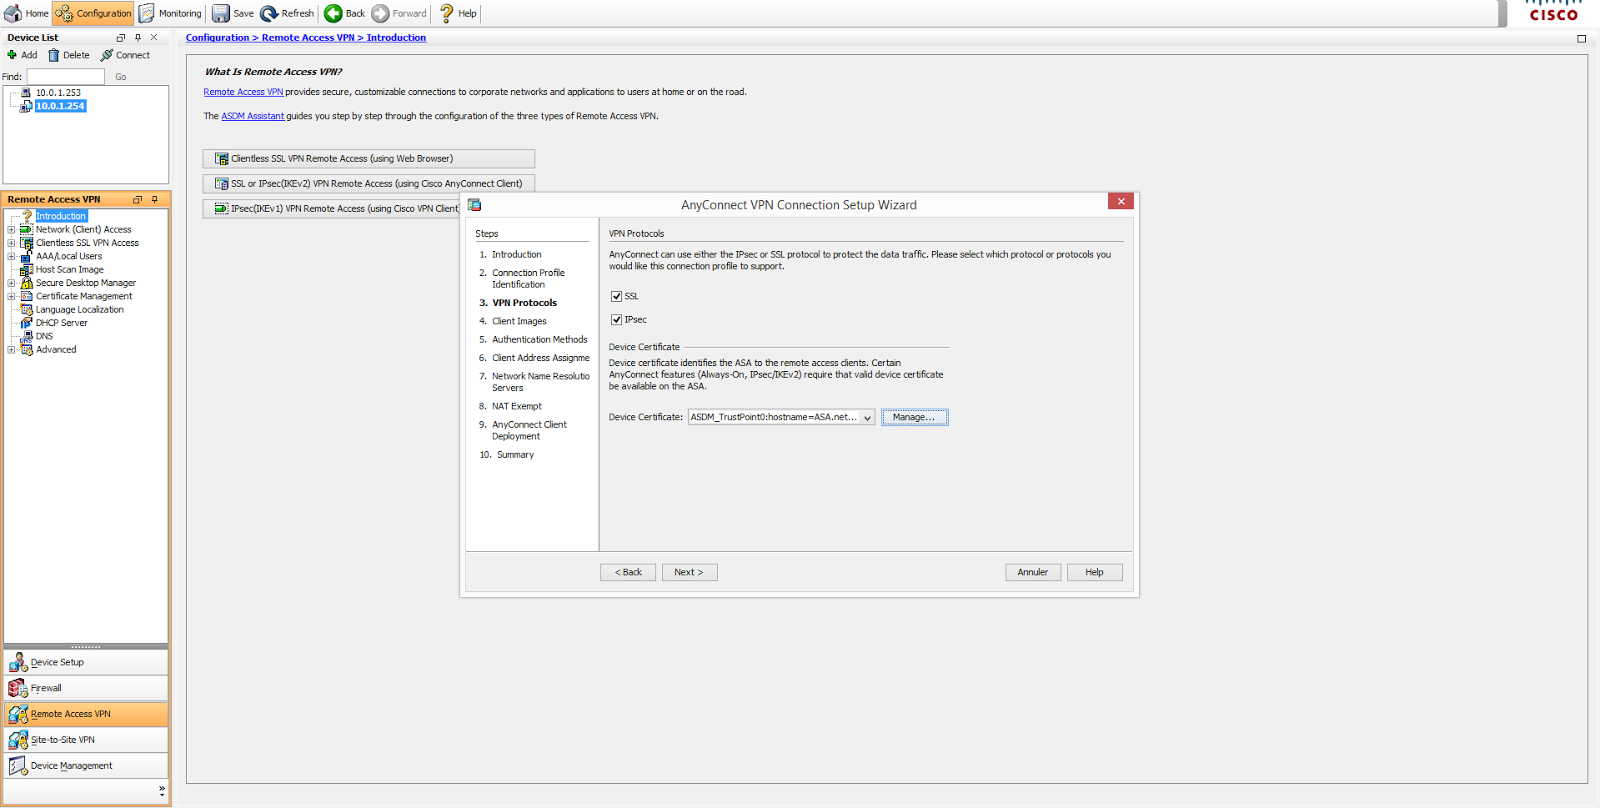Click the "Authentication Methods" step label
The height and width of the screenshot is (808, 1600).
click(540, 340)
